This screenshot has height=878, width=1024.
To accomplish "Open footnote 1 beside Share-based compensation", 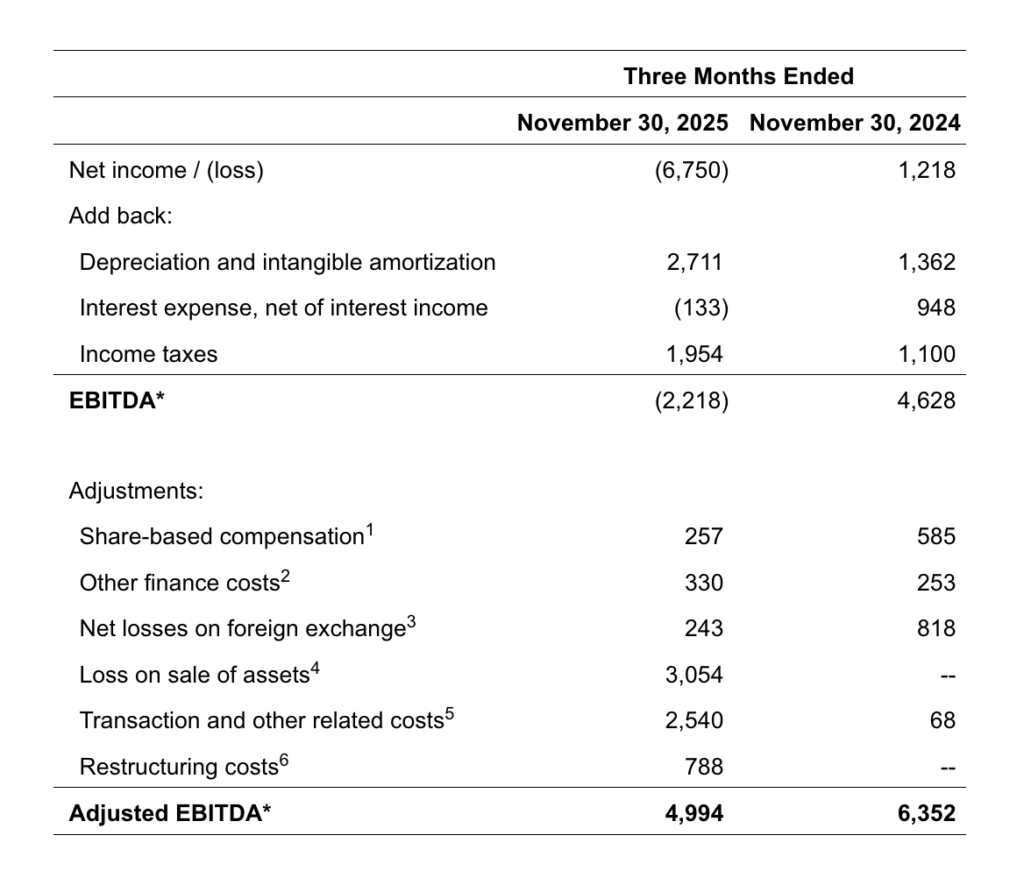I will [x=369, y=530].
